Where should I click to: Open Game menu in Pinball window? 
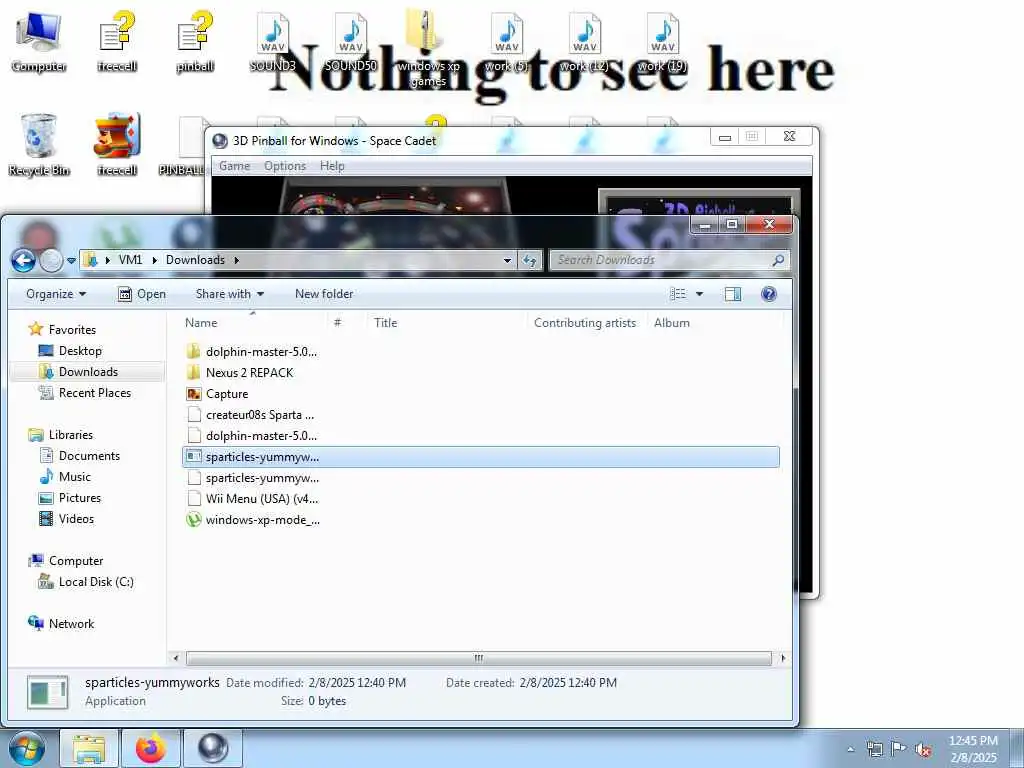click(x=234, y=166)
